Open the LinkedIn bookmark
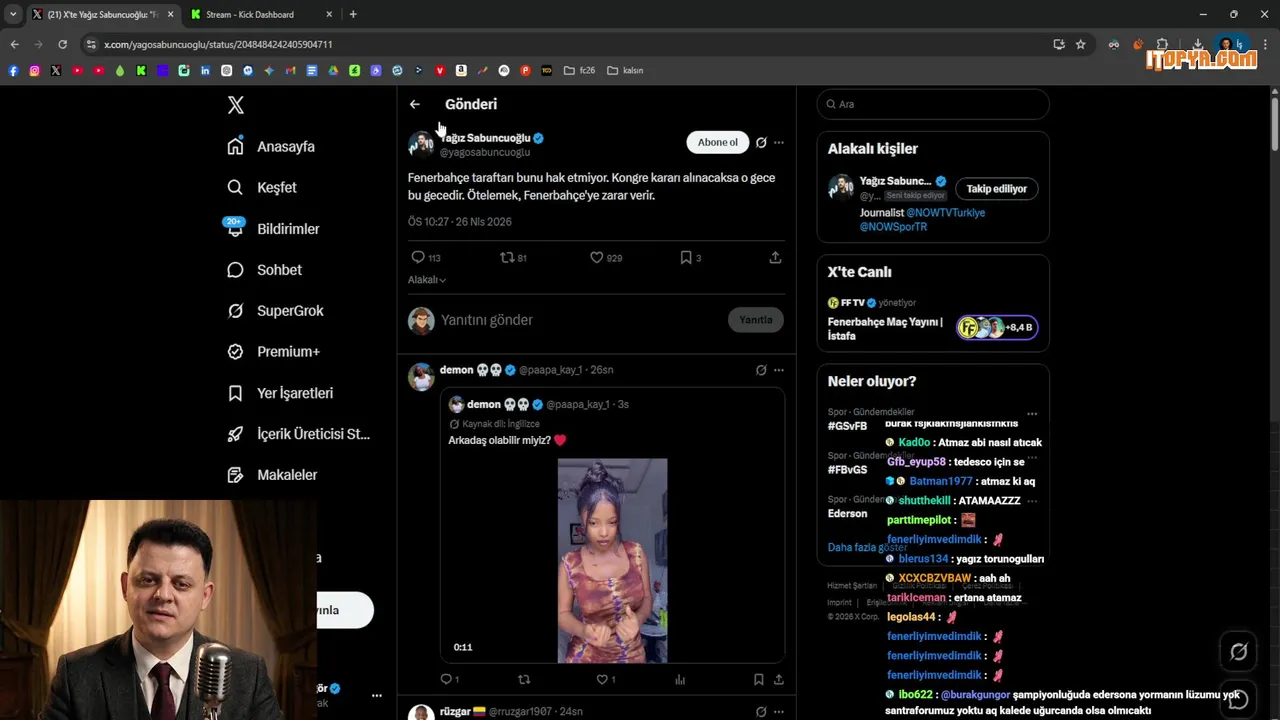Screen dimensions: 1280x720 (x=205, y=71)
